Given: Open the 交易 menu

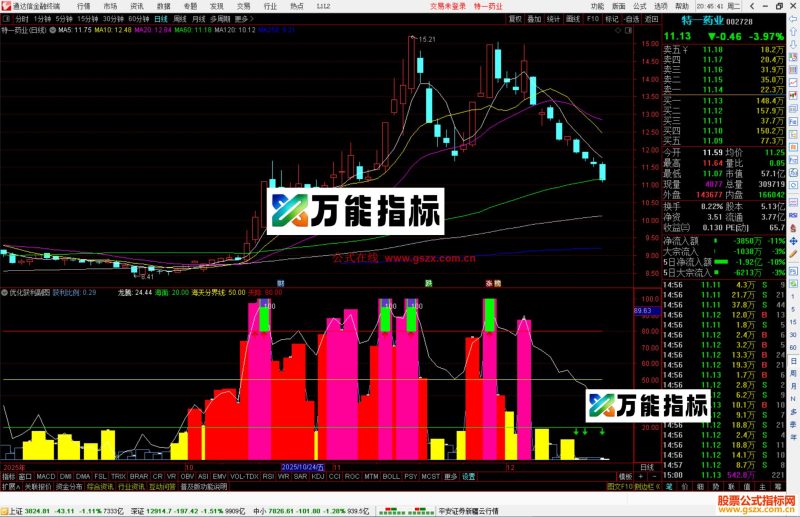Looking at the screenshot, I should (x=243, y=6).
